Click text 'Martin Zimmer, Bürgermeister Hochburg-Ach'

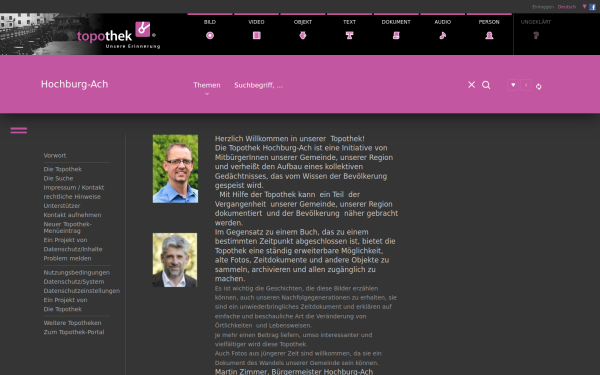(294, 372)
